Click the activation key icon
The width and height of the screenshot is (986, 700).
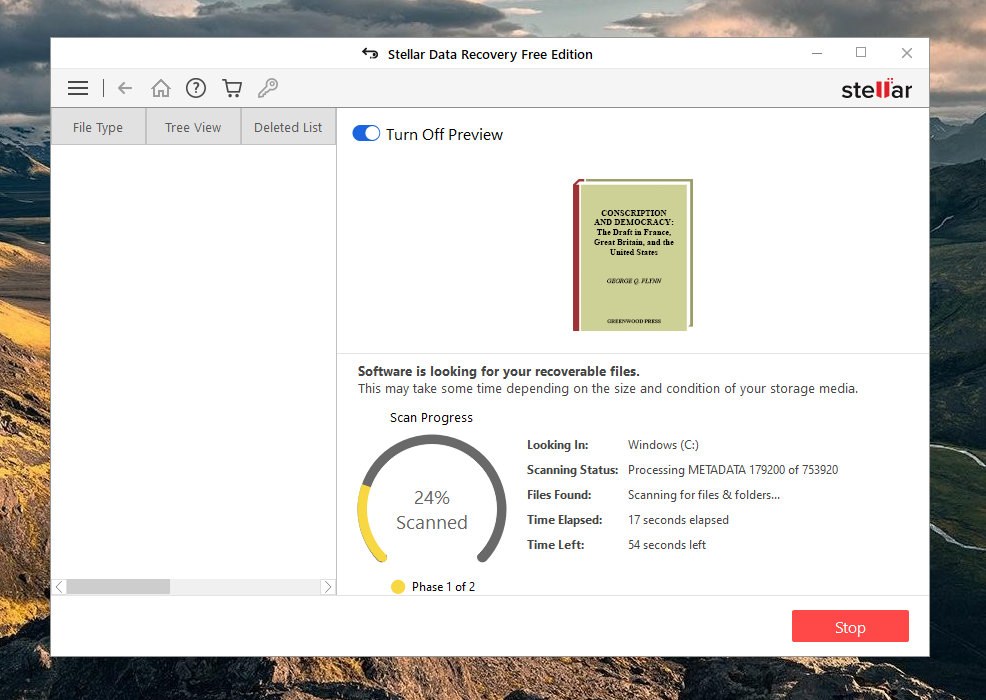[268, 88]
